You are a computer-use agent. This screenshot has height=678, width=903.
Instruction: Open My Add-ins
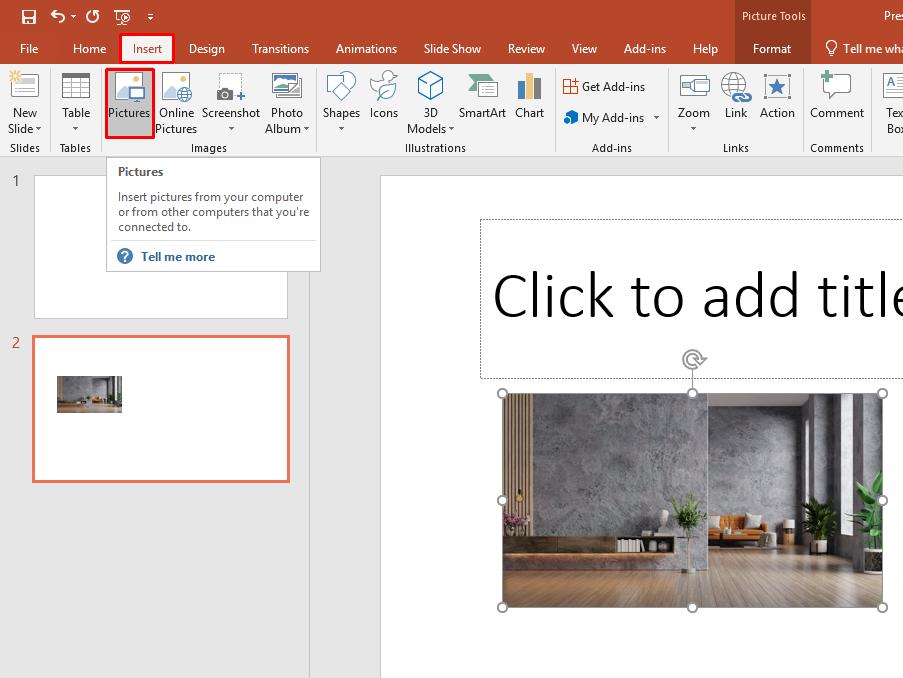[605, 117]
